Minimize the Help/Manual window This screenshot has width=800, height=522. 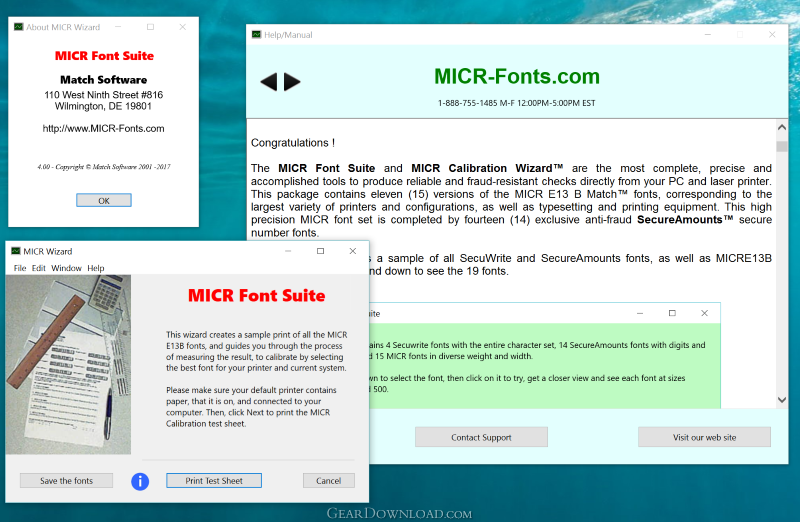point(708,35)
